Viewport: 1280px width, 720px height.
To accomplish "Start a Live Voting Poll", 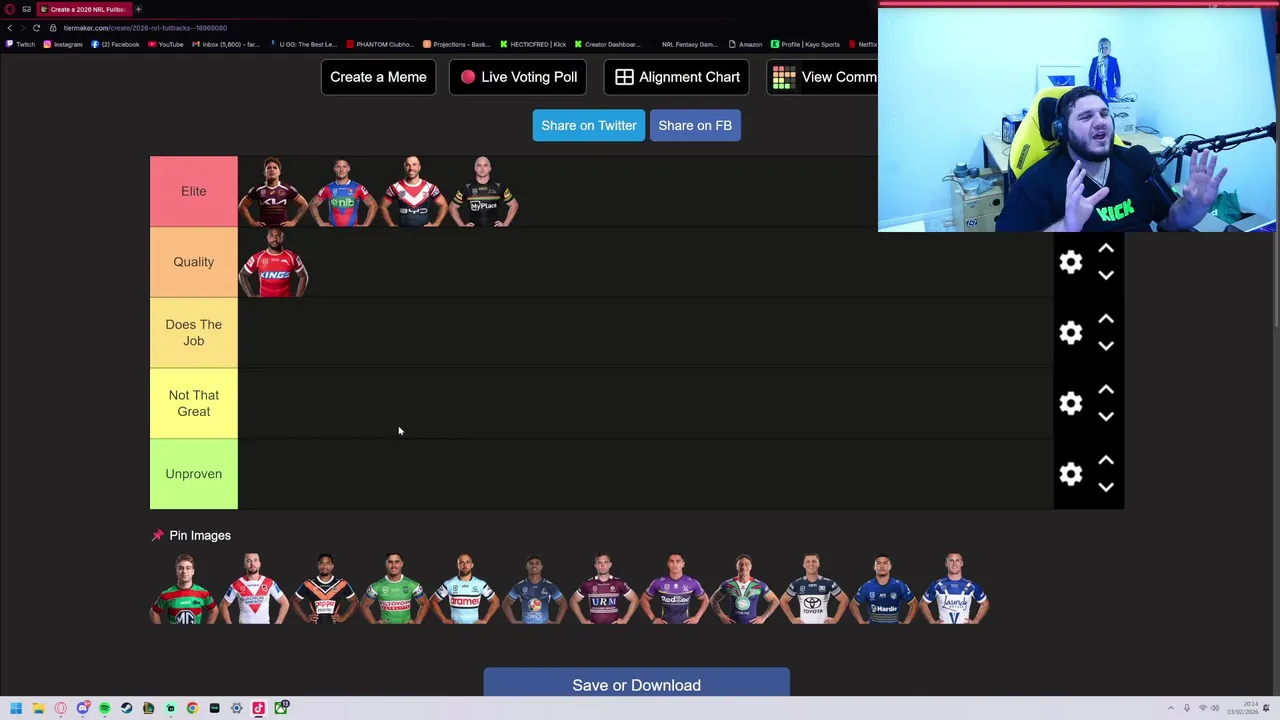I will tap(519, 77).
